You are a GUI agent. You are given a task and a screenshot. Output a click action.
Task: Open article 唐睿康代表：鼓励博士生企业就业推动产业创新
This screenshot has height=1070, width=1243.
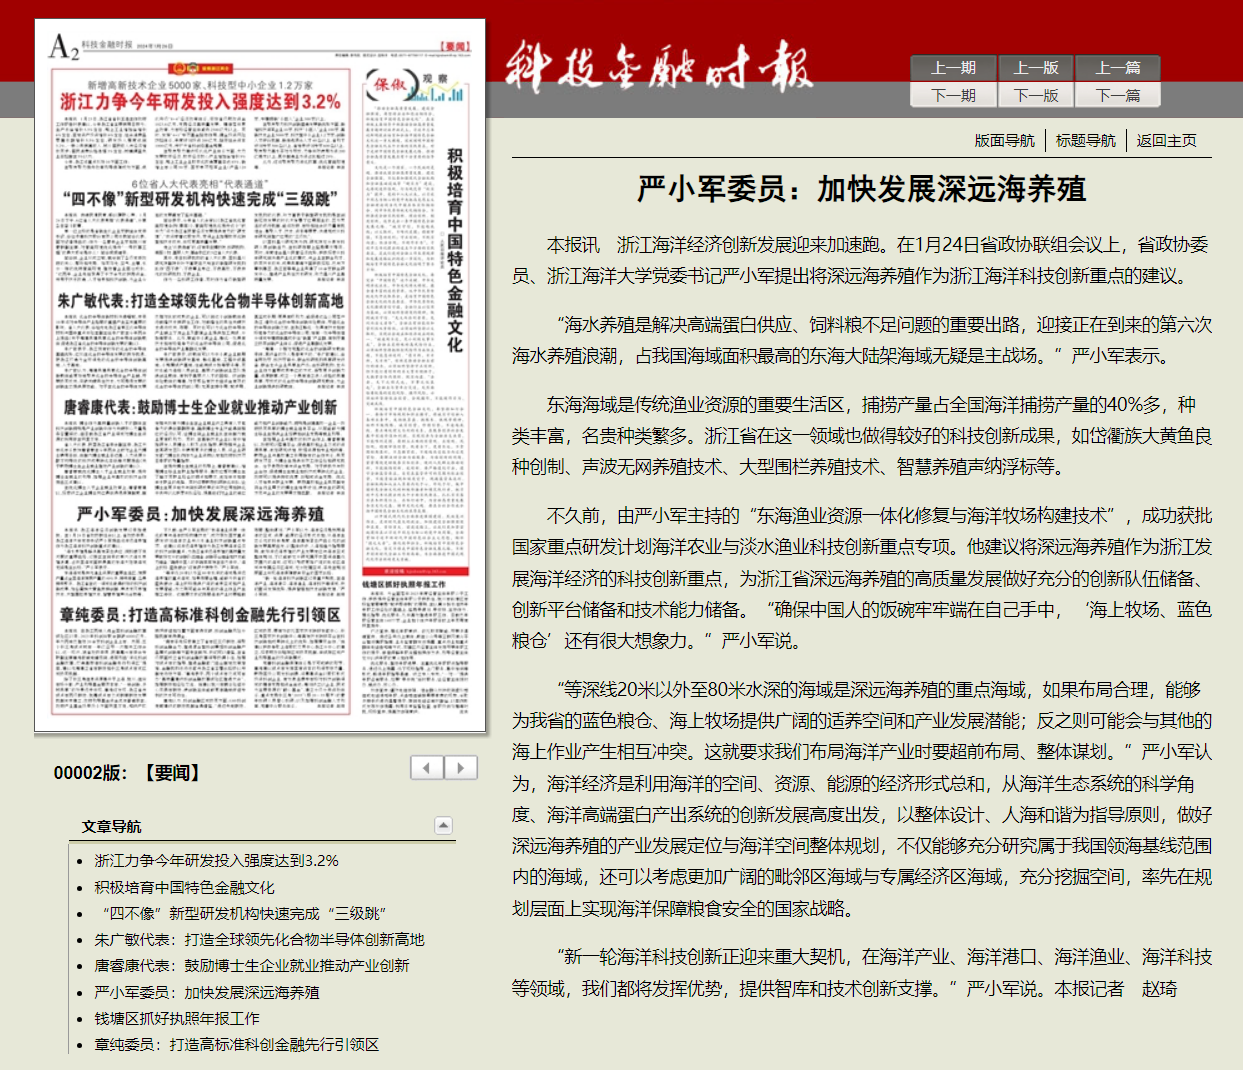point(251,965)
